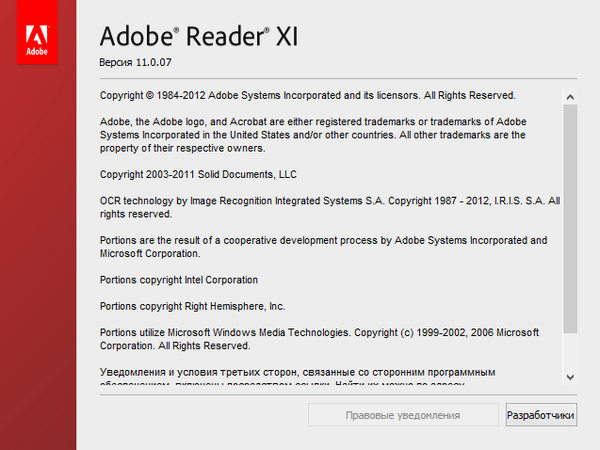The height and width of the screenshot is (450, 600).
Task: Click the Windows Media Technologies paragraph
Action: click(x=320, y=339)
